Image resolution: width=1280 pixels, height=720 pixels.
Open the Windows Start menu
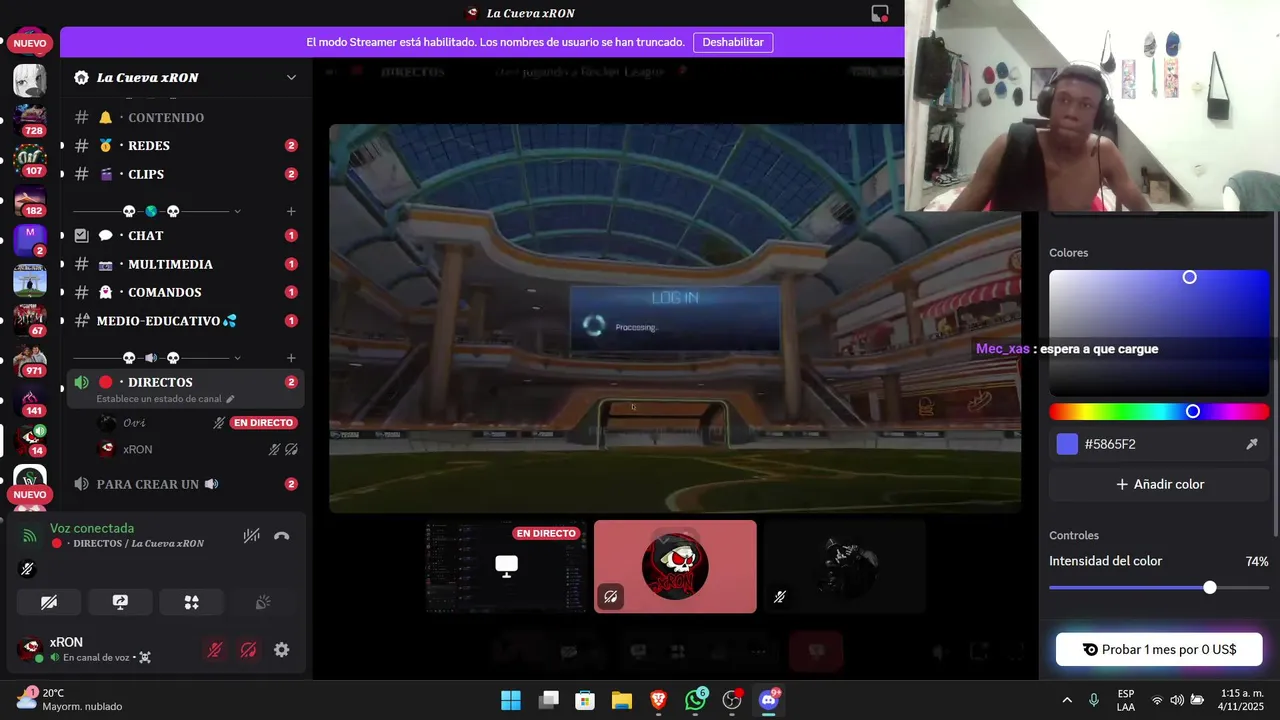(x=511, y=700)
